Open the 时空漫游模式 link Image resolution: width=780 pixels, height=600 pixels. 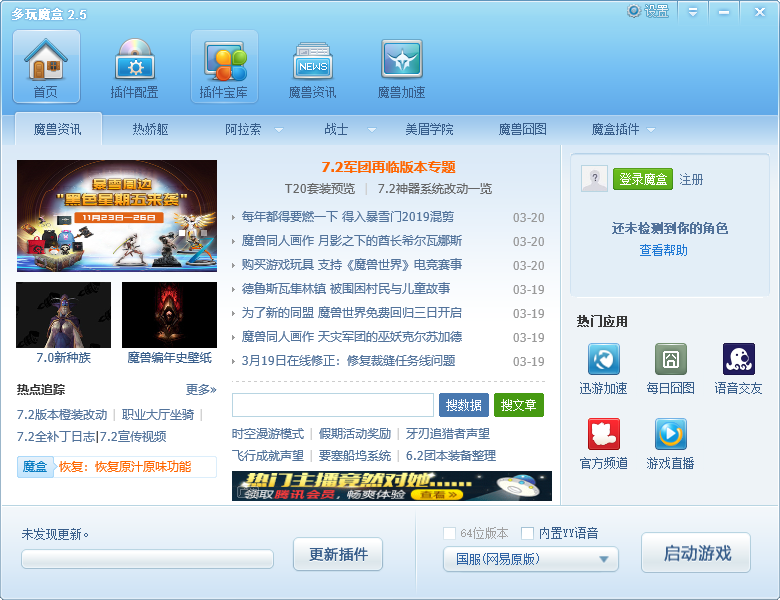click(x=268, y=434)
